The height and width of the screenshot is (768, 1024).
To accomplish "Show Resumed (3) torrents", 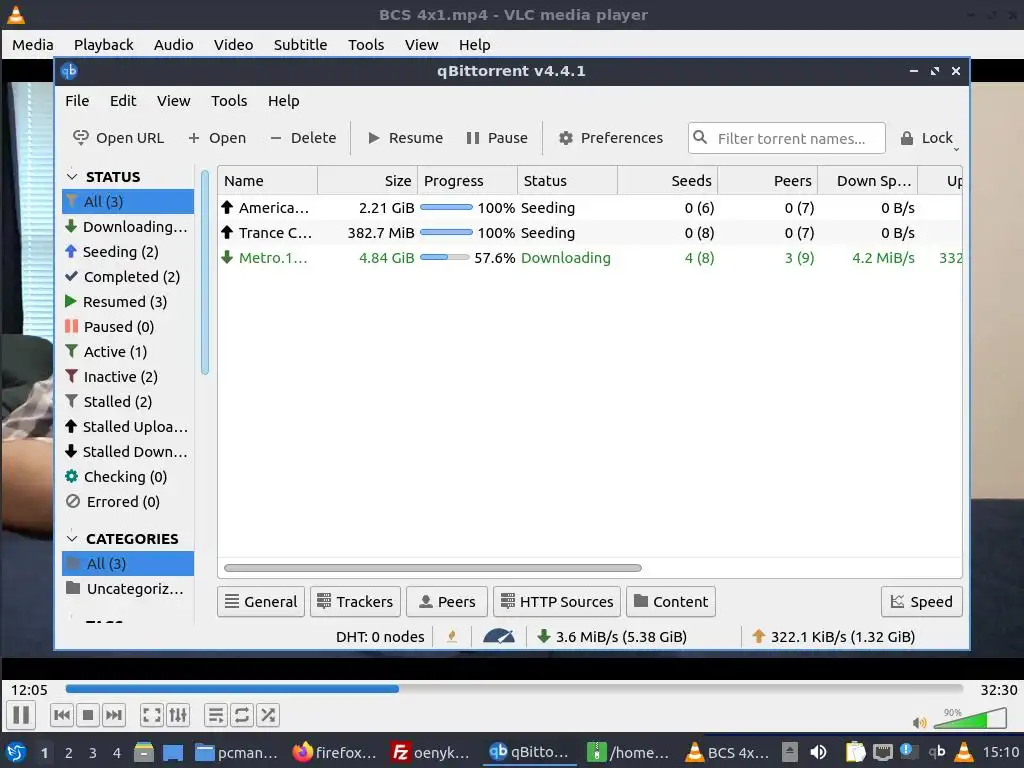I will [128, 302].
